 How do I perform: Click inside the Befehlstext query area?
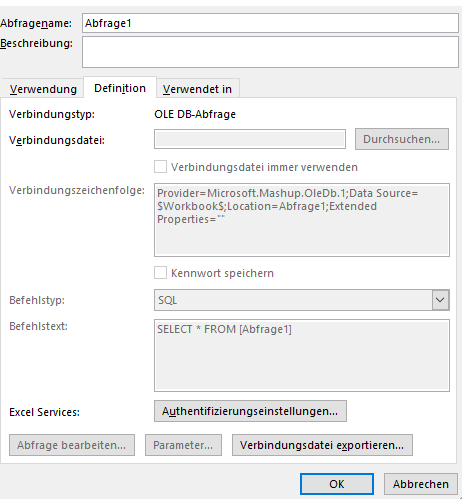point(302,355)
